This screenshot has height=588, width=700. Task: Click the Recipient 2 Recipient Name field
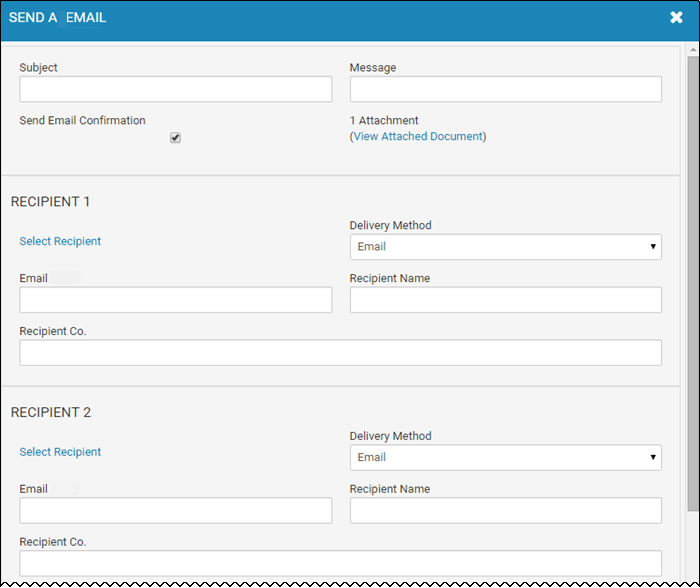(x=505, y=510)
